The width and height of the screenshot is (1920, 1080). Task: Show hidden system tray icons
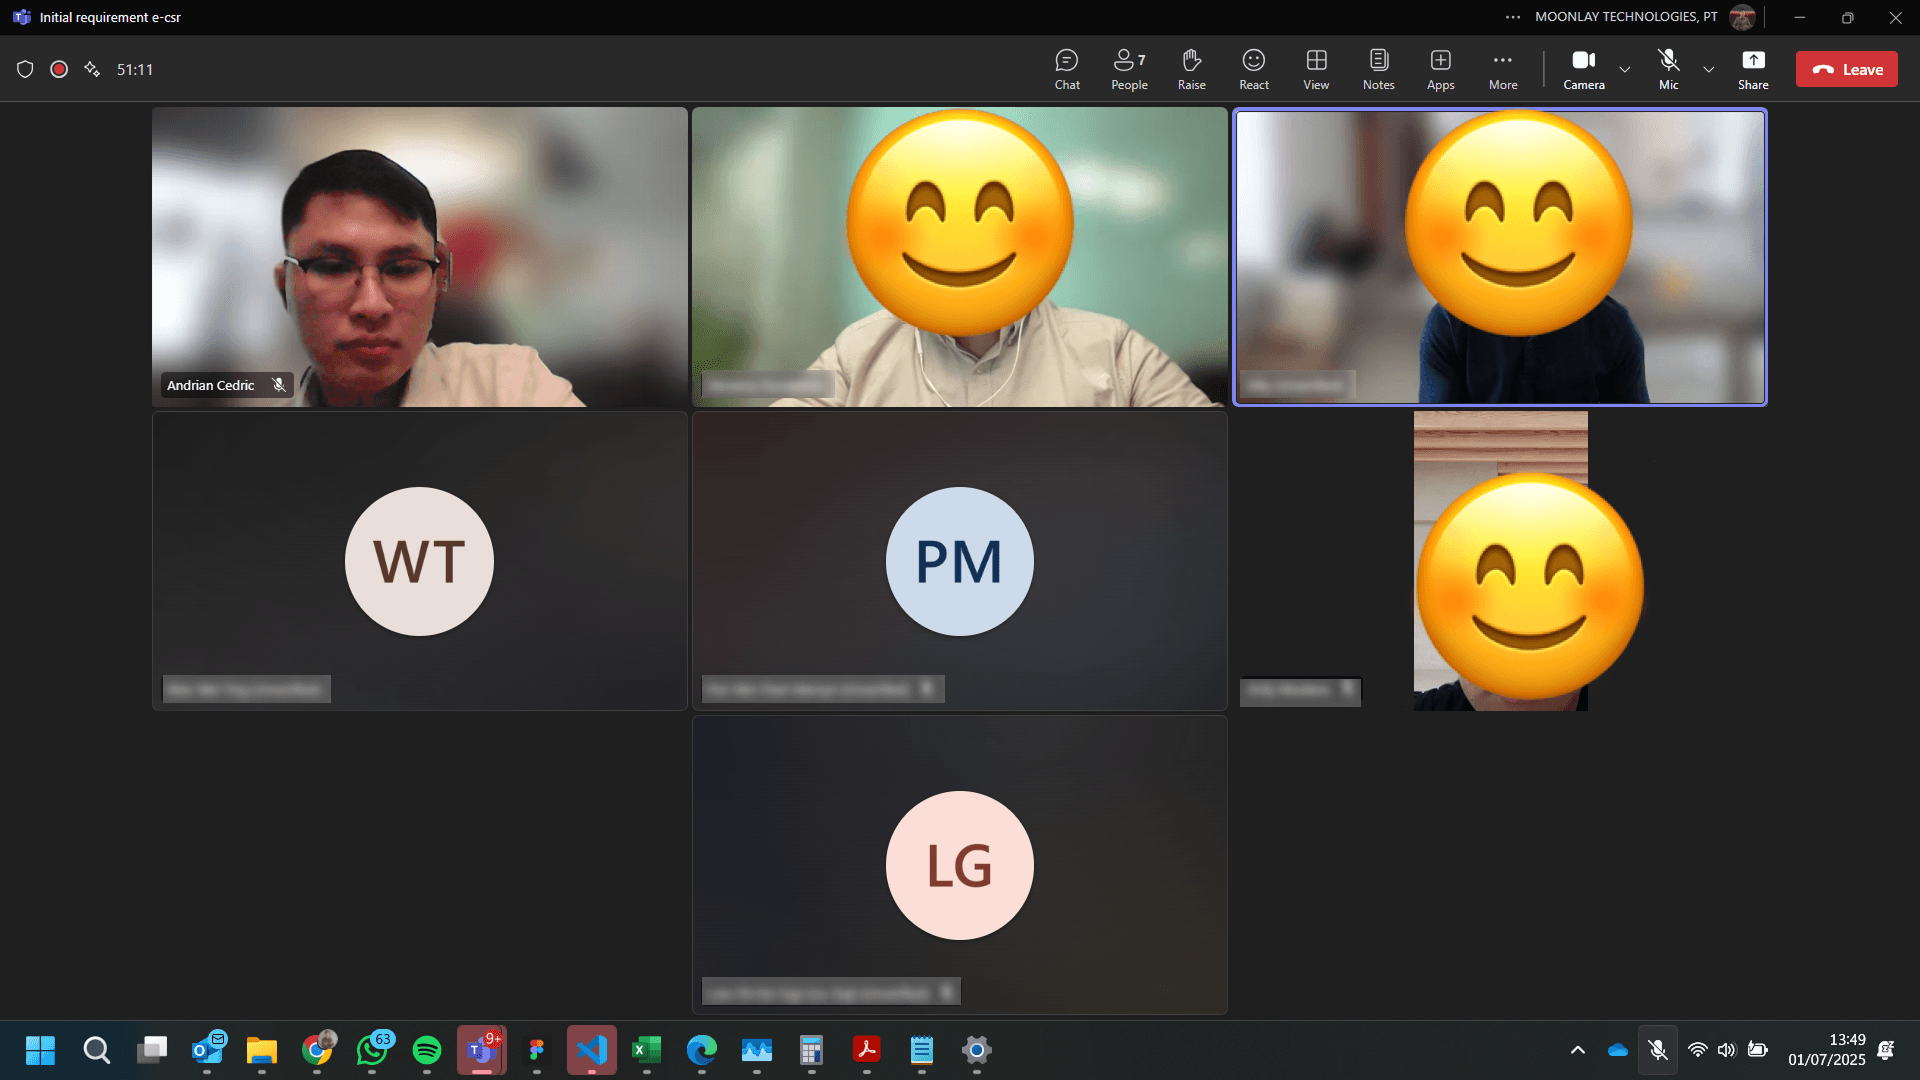tap(1577, 1050)
